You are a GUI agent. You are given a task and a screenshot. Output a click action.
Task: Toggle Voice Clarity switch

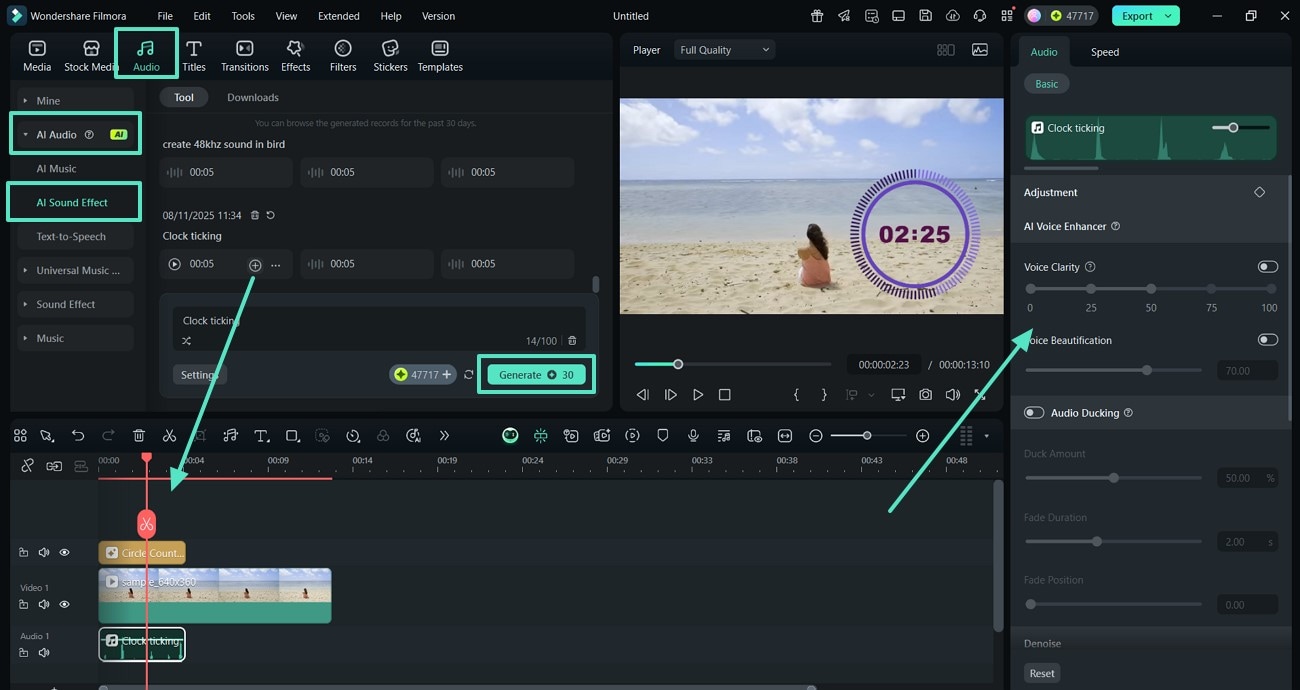pos(1268,267)
